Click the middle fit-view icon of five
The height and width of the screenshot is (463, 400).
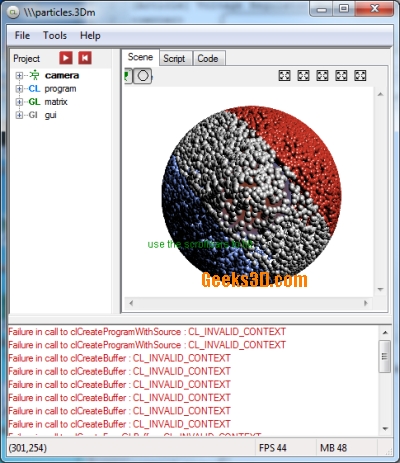(322, 76)
